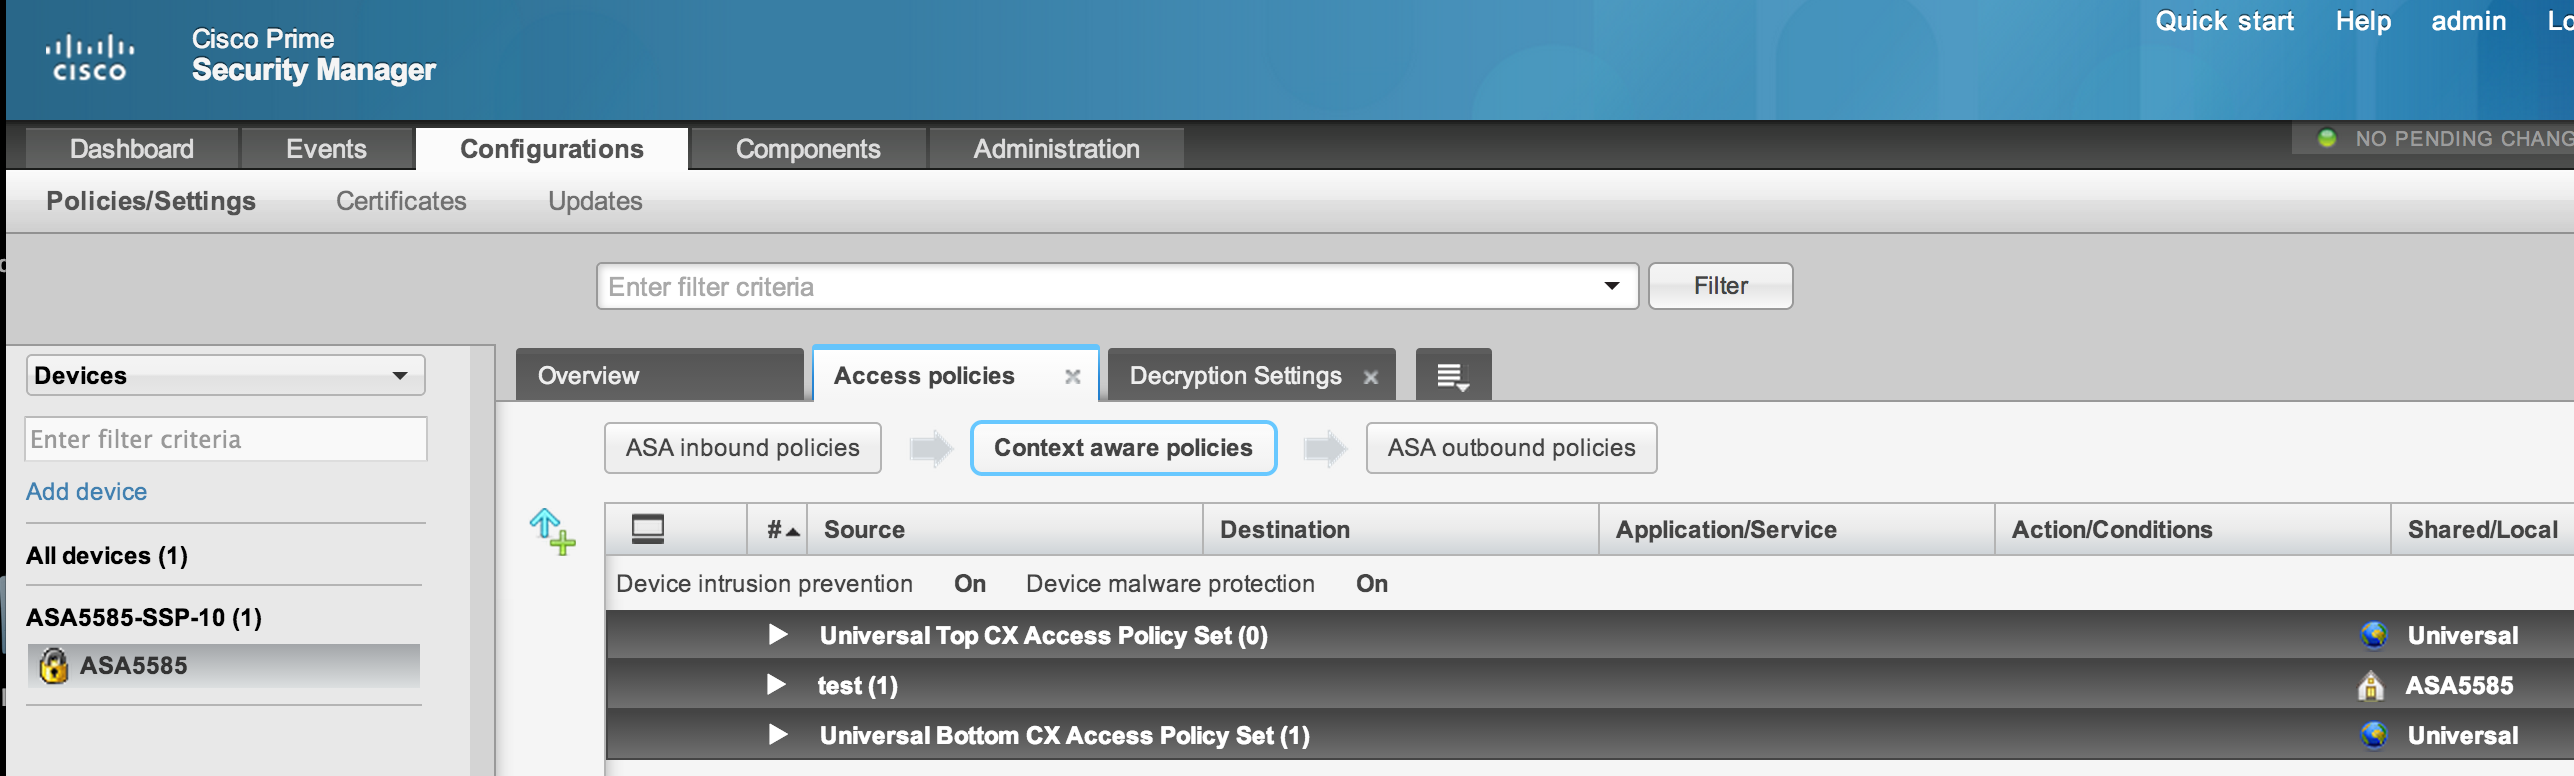Click the globe icon on Universal Bottom row
Viewport: 2574px width, 776px height.
pyautogui.click(x=2372, y=736)
